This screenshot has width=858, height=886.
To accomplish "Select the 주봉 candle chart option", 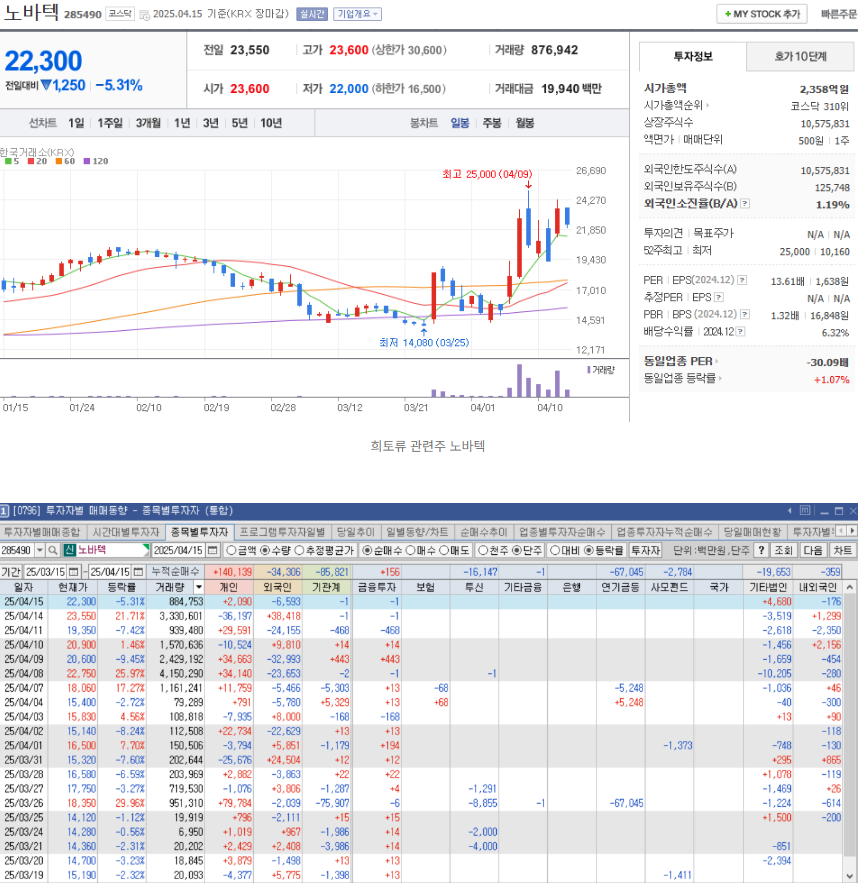I will (492, 123).
